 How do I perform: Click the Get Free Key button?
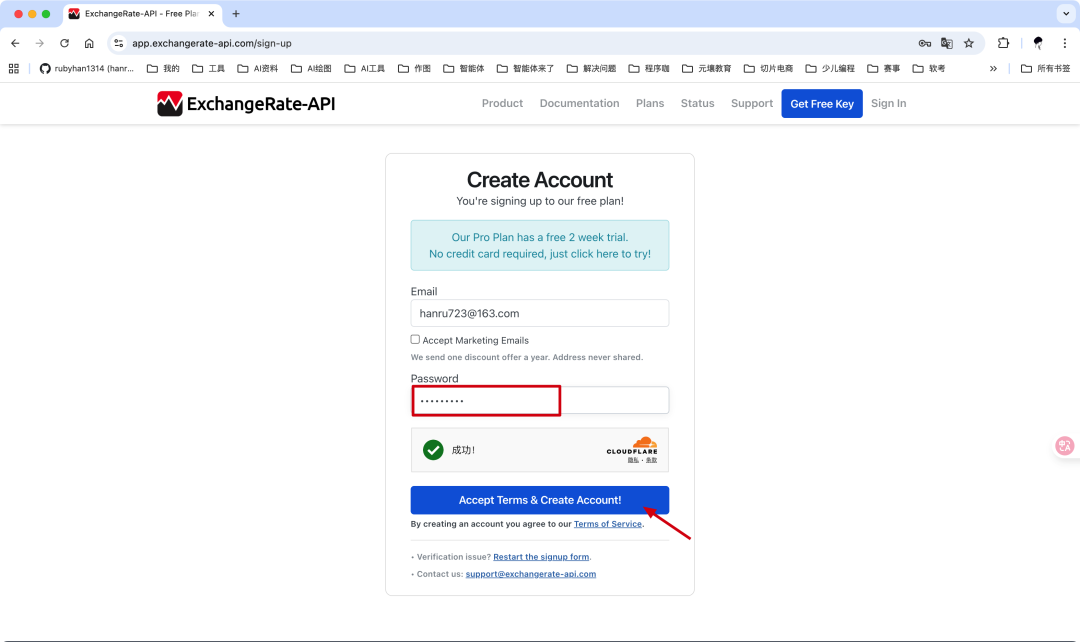pyautogui.click(x=822, y=103)
